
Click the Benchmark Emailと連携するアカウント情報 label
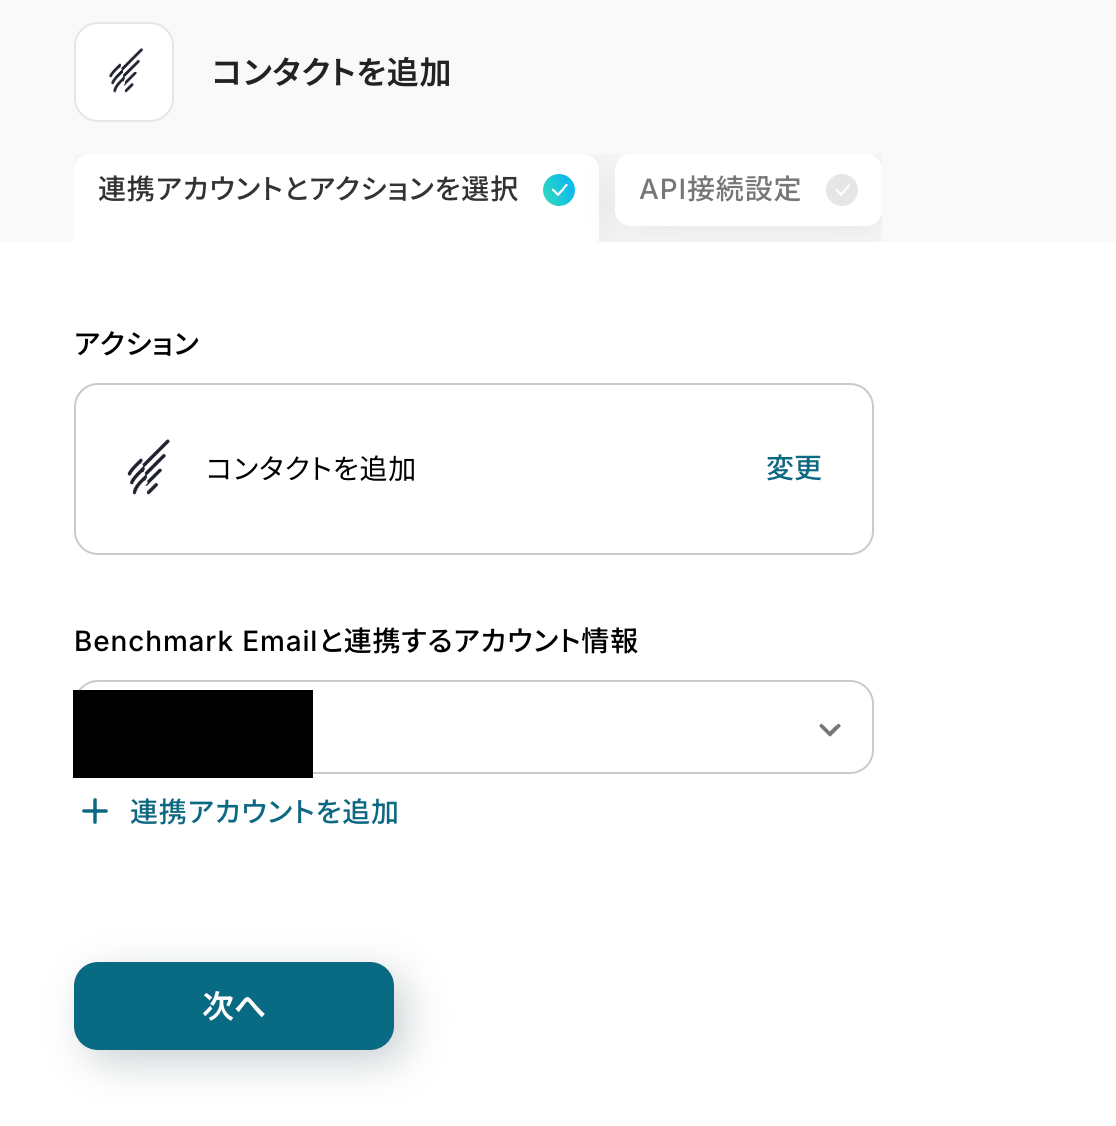point(356,641)
